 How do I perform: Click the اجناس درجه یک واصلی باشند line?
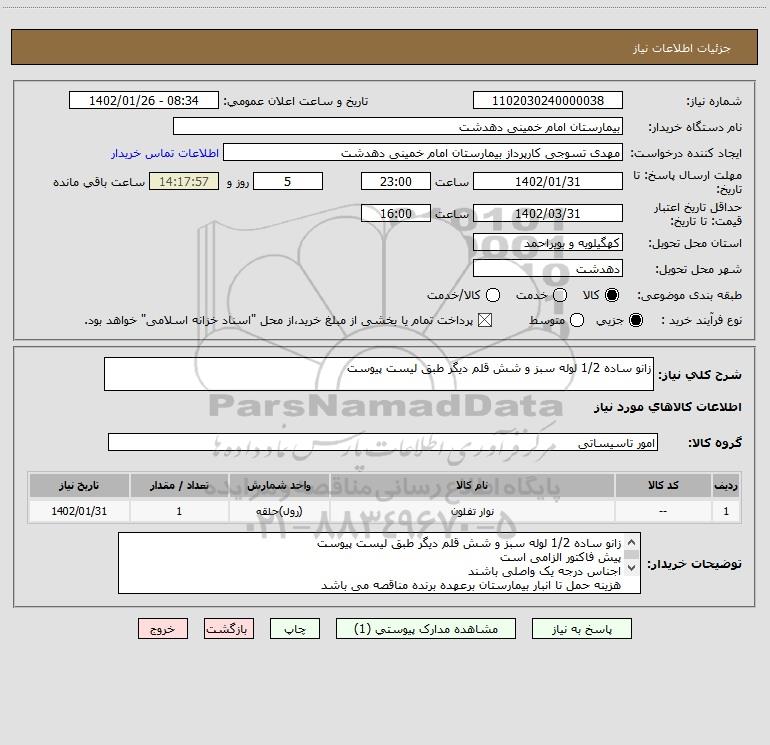click(545, 571)
